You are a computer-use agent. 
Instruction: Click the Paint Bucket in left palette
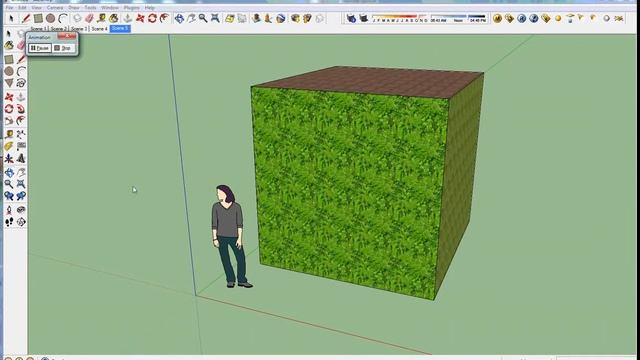coord(9,45)
